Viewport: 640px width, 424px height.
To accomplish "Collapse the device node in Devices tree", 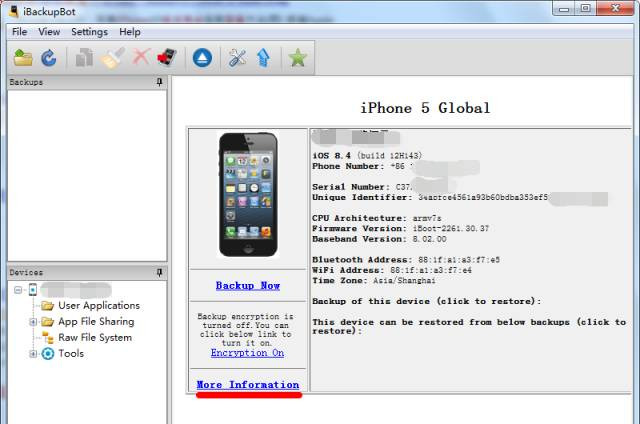I will coord(18,290).
